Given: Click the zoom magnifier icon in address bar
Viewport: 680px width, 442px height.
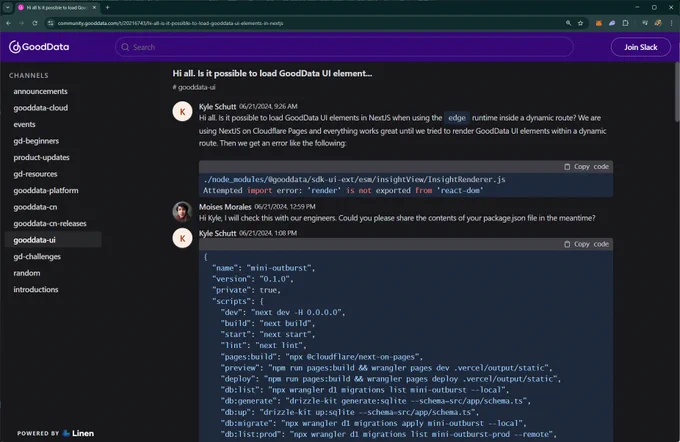Looking at the screenshot, I should (568, 23).
